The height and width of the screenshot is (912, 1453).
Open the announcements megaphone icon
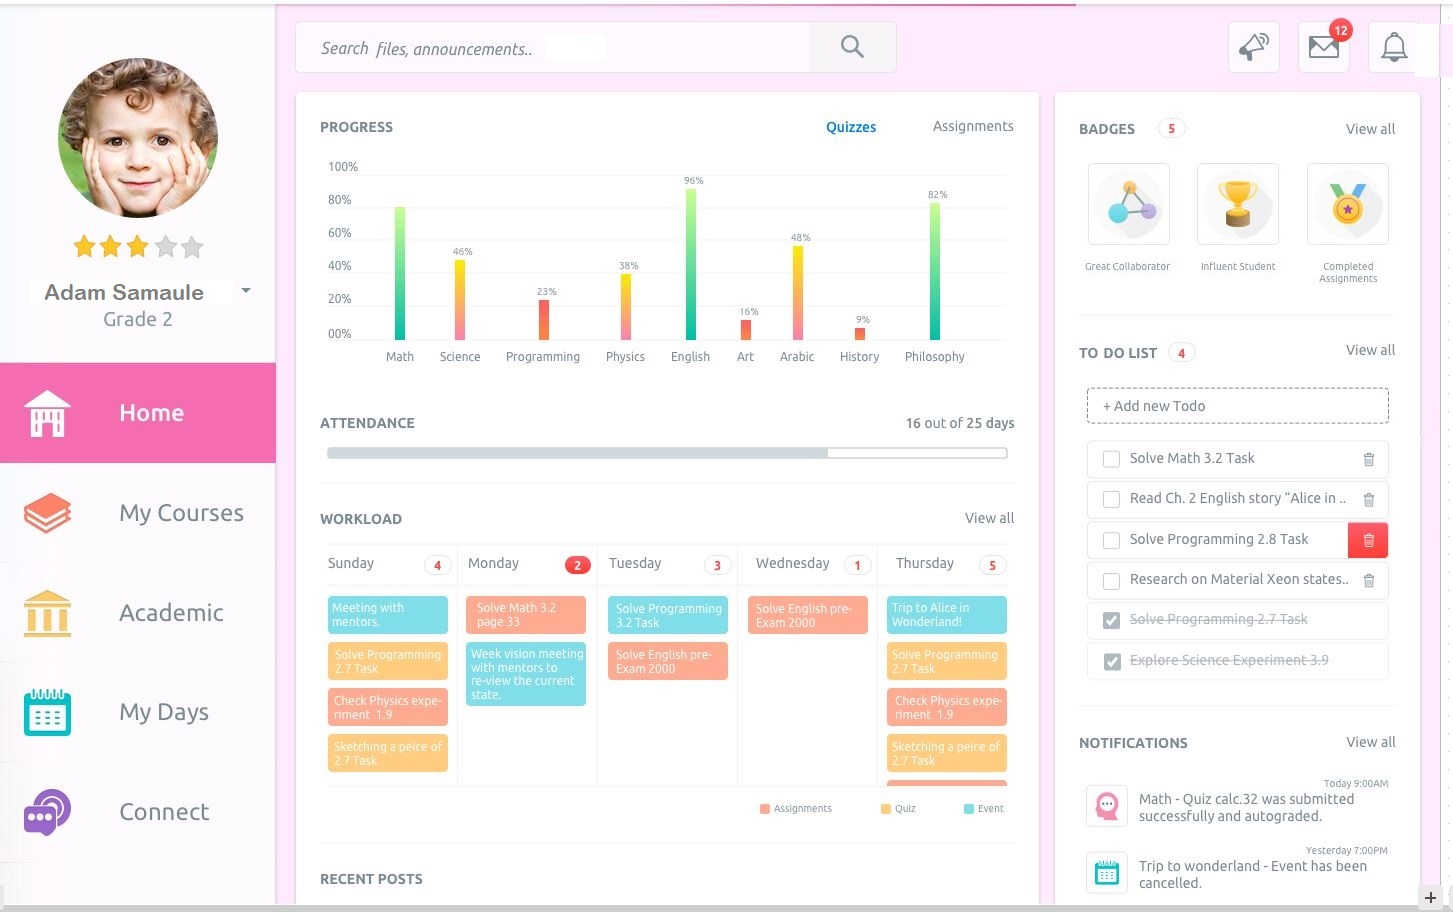point(1254,47)
